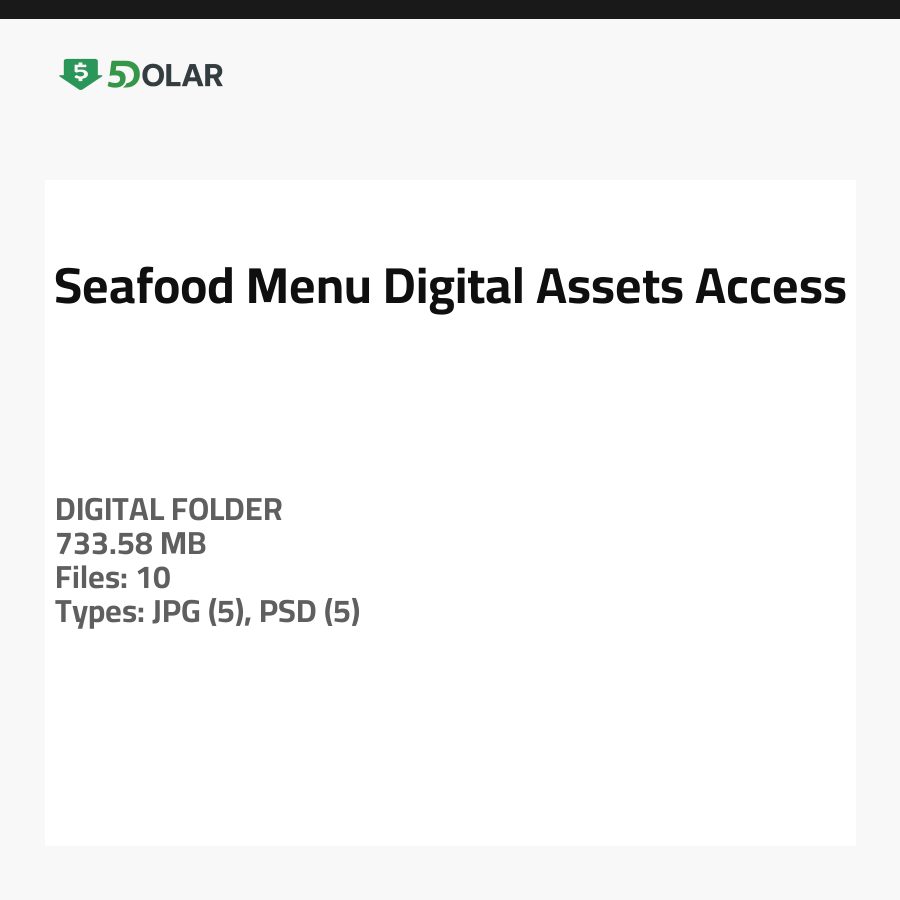The width and height of the screenshot is (900, 900).
Task: Click the MB unit after the size
Action: (184, 544)
